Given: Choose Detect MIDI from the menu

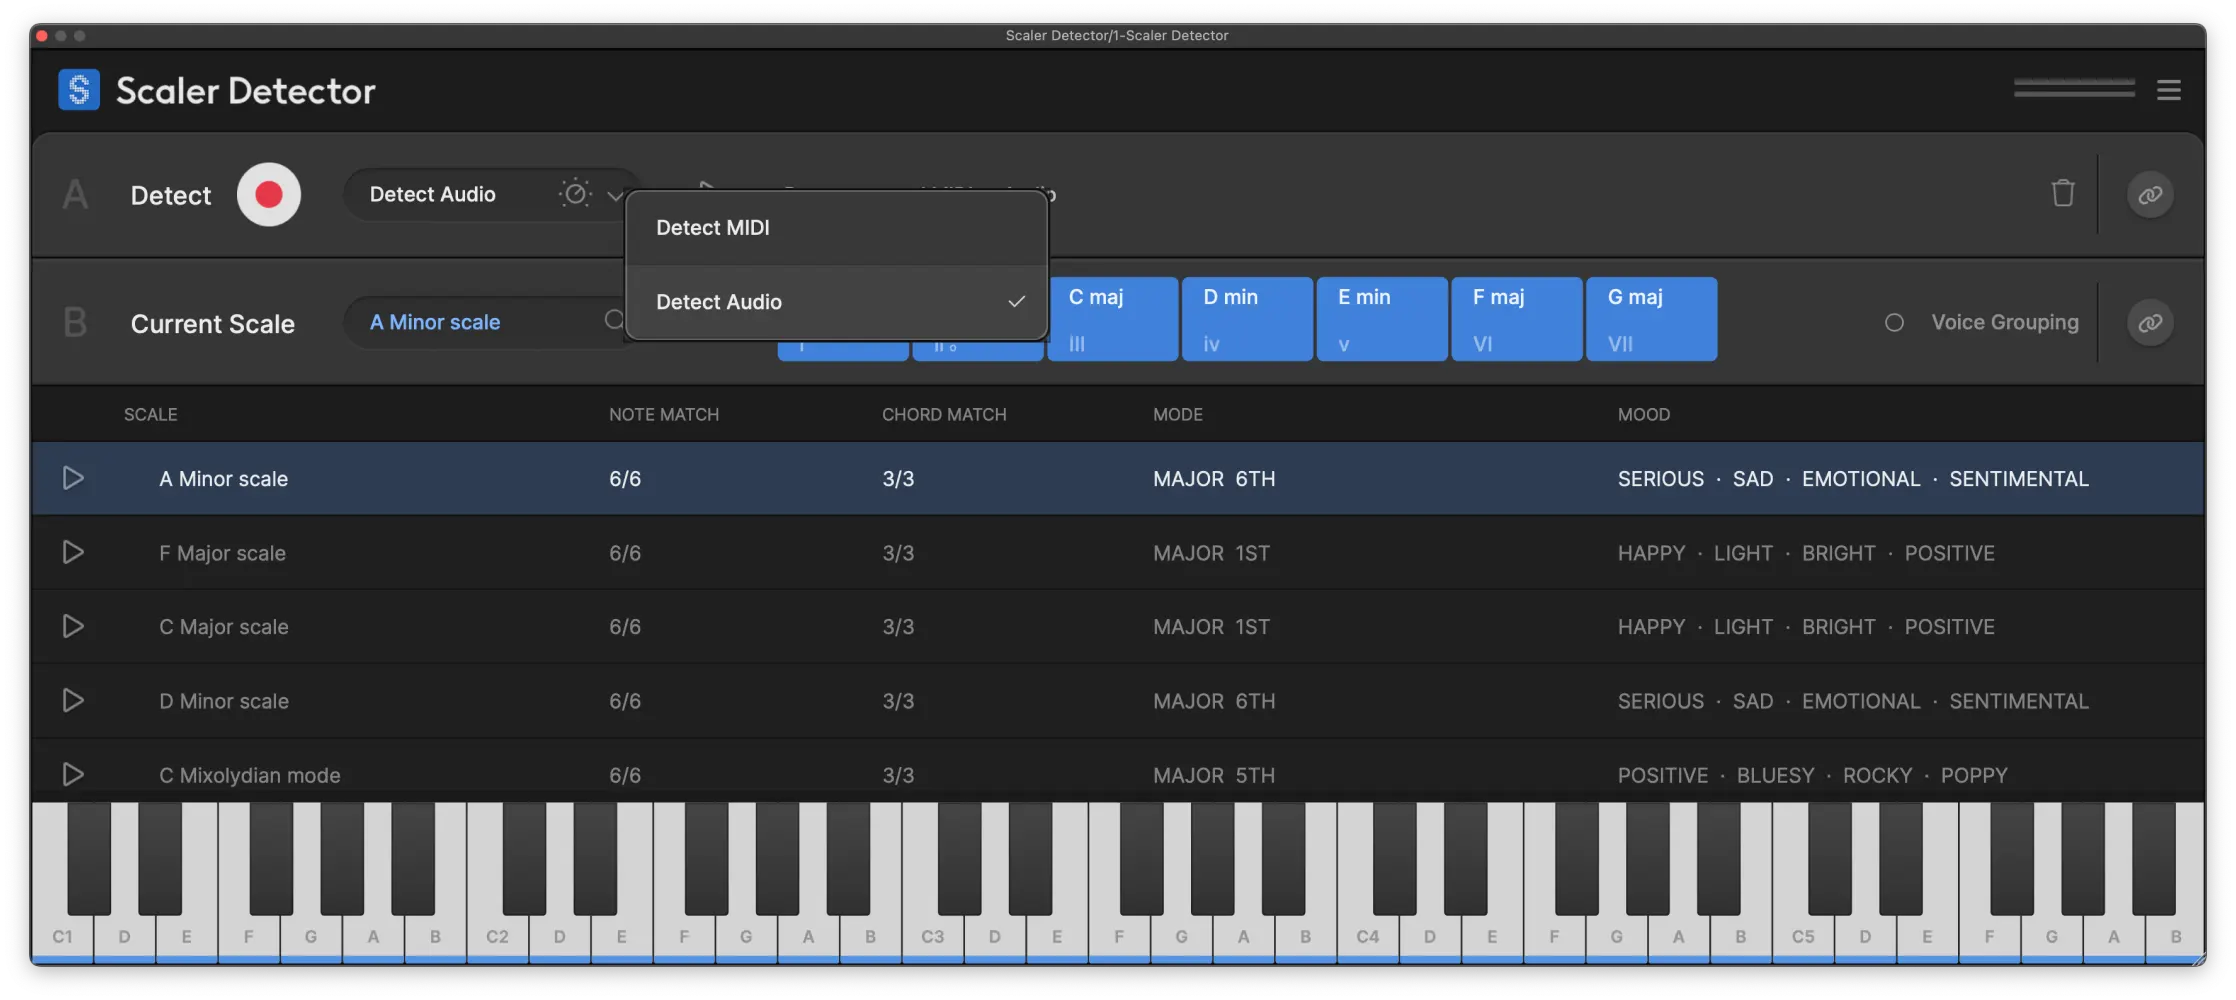Looking at the screenshot, I should [x=712, y=227].
